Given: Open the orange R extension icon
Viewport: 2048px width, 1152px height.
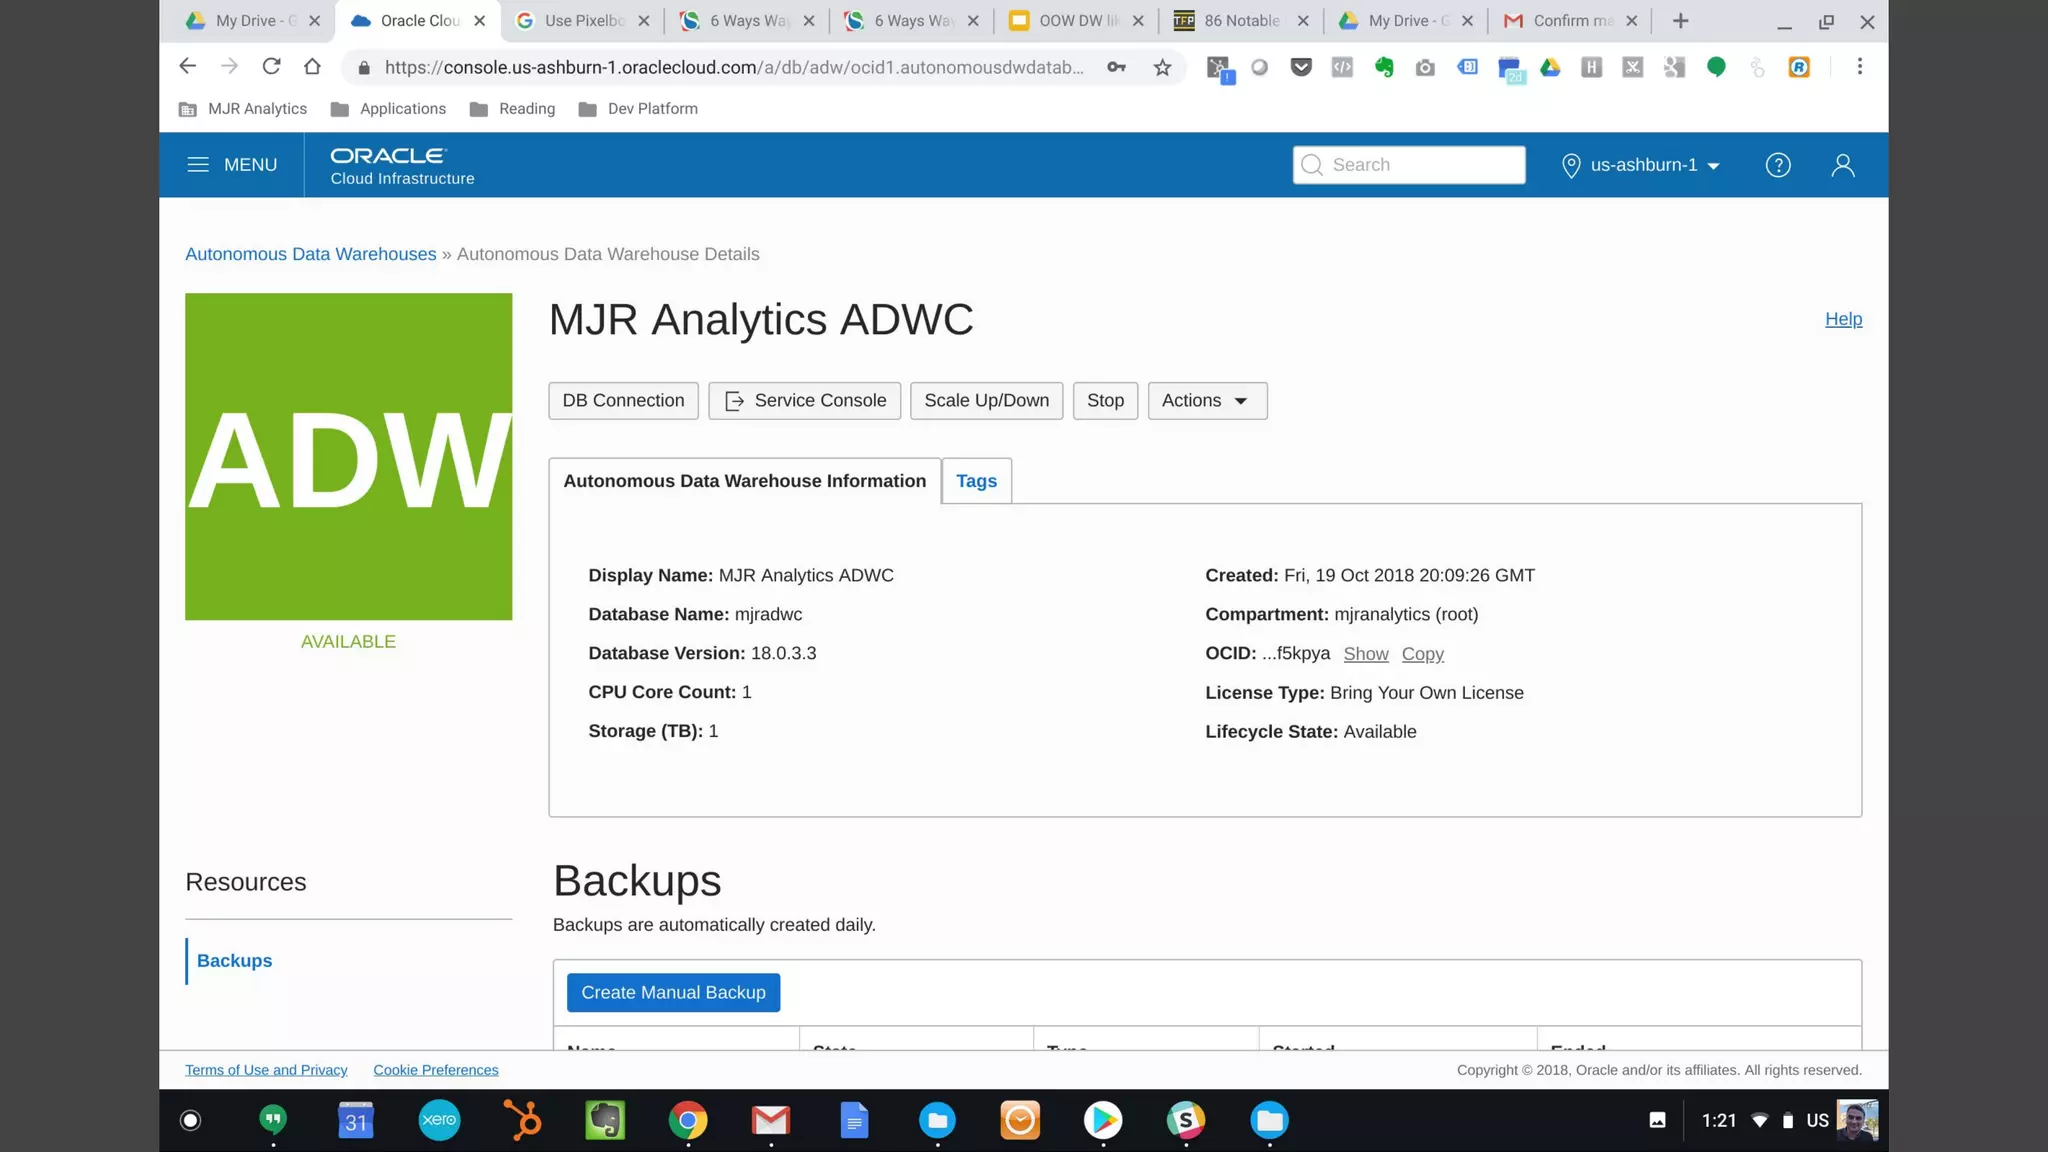Looking at the screenshot, I should (1799, 67).
